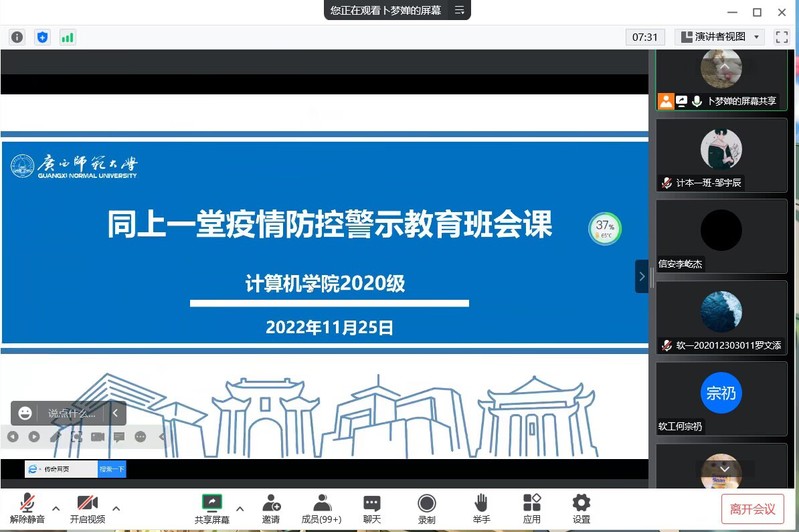
Task: Click 离开会议 to leave meeting
Action: (752, 509)
